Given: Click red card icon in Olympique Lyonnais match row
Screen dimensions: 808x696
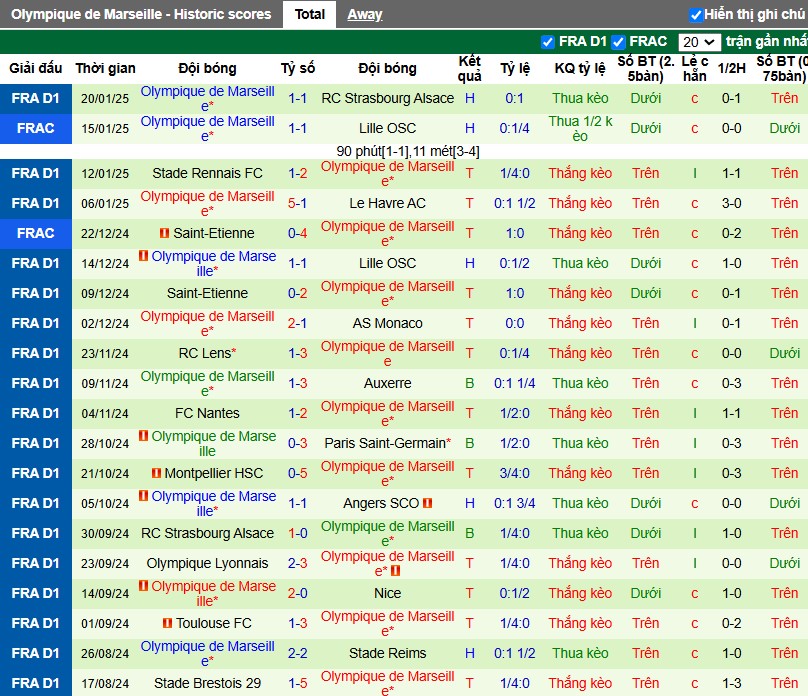Looking at the screenshot, I should click(x=395, y=571).
